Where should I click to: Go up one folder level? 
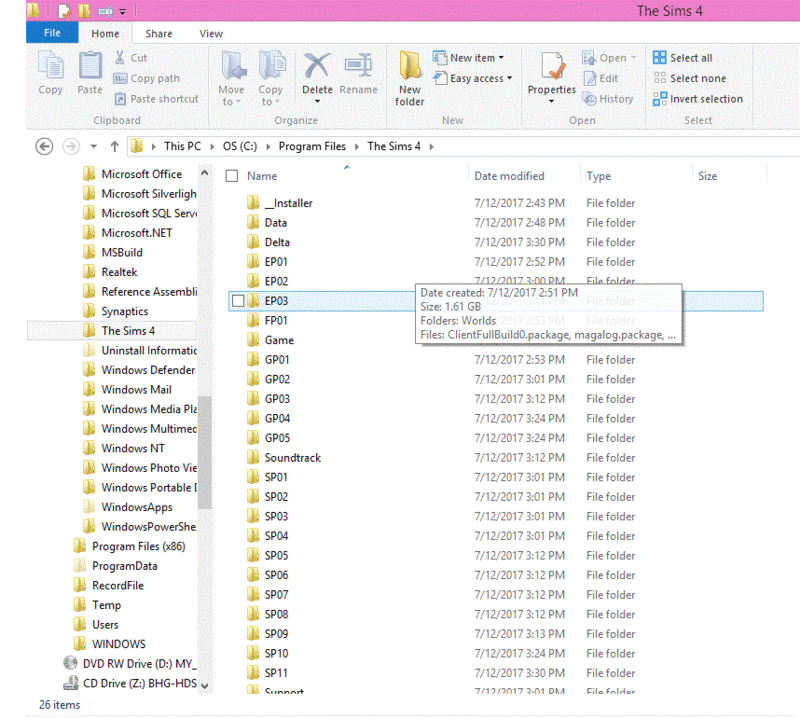(115, 146)
